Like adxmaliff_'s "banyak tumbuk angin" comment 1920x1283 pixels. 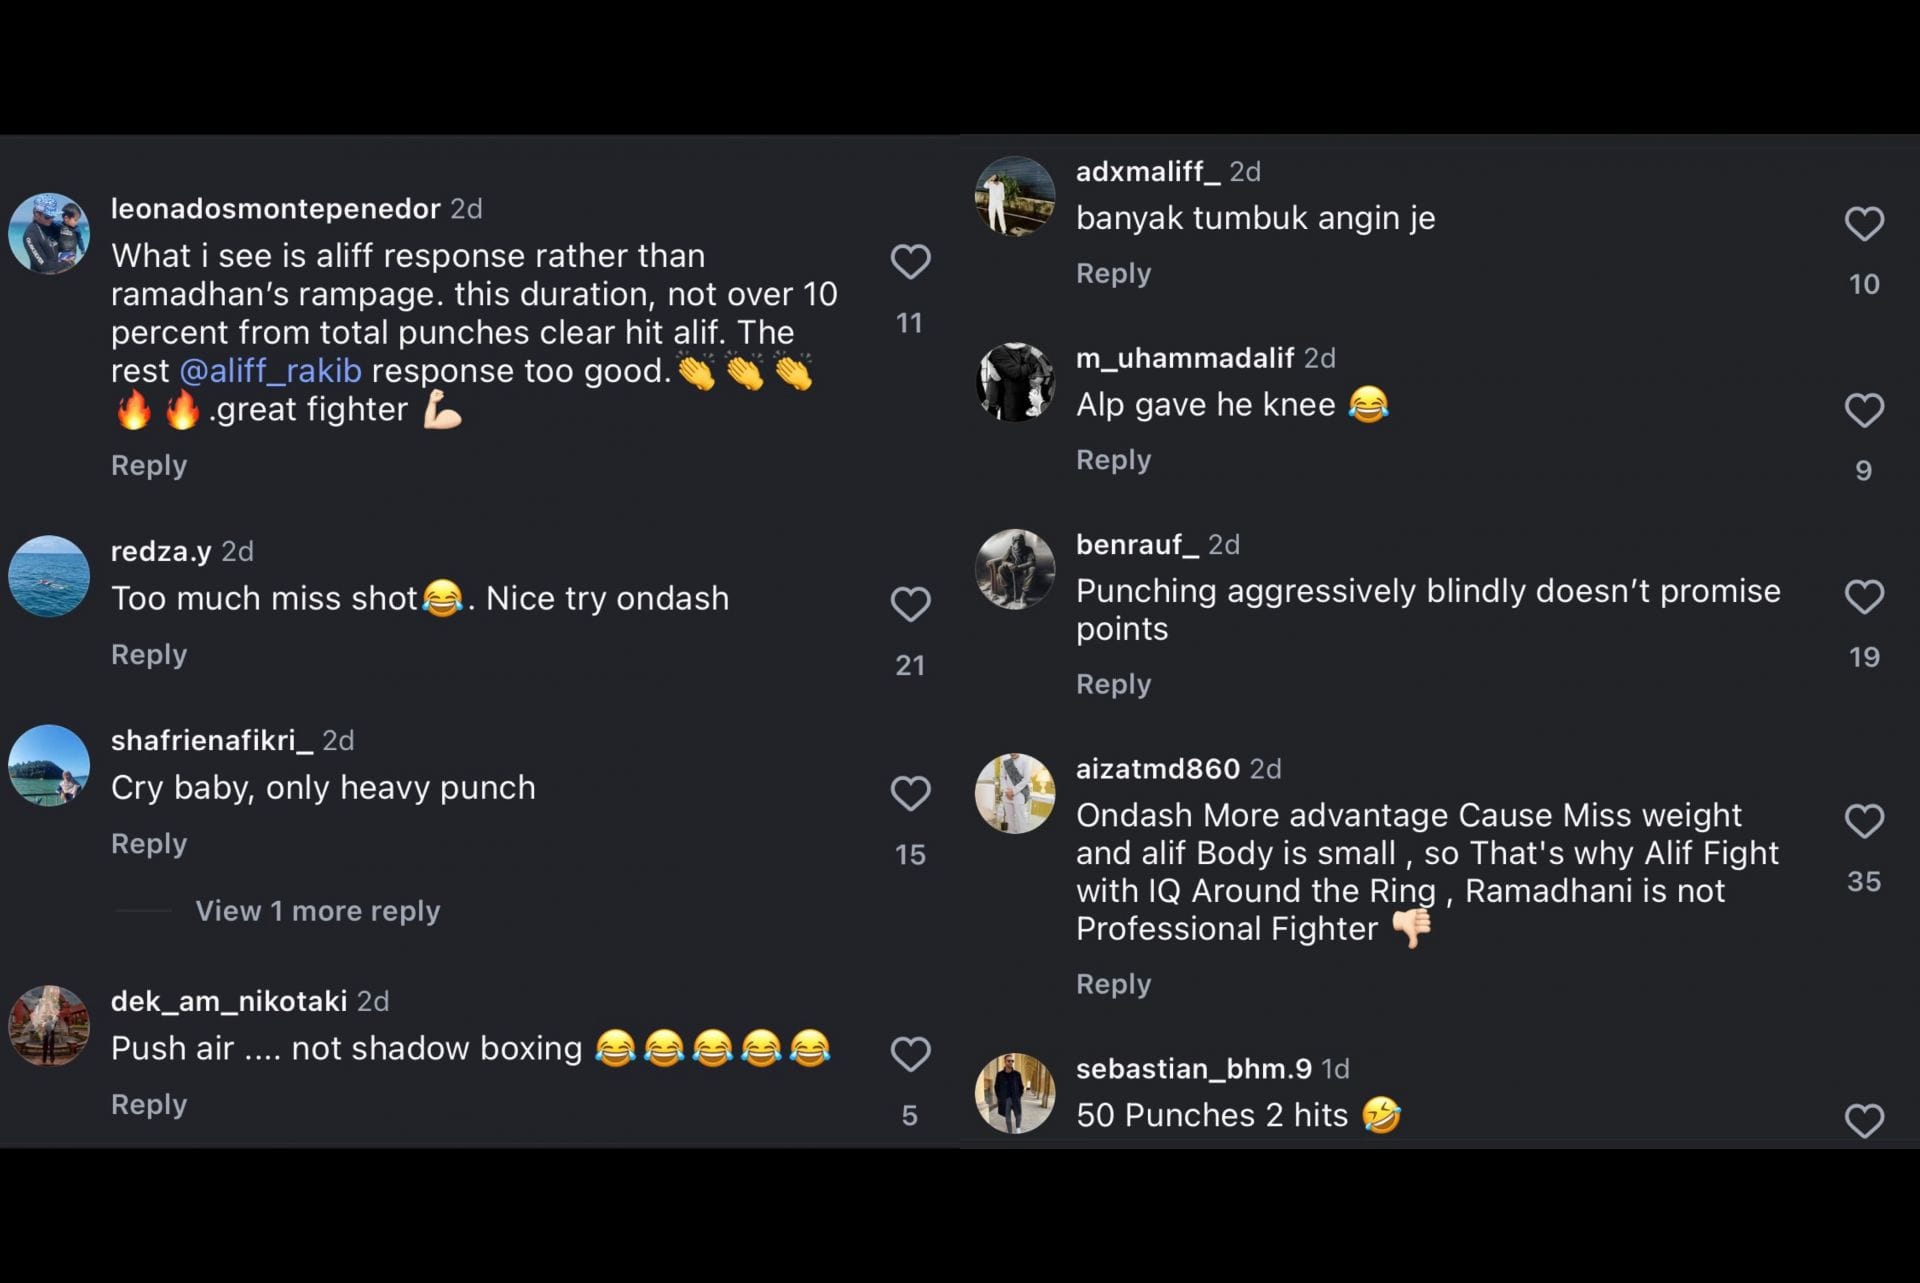[x=1864, y=224]
